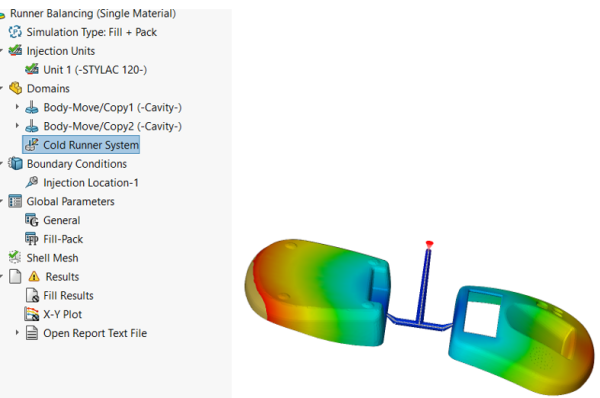
Task: Click the Injection Location-1 icon
Action: tap(32, 182)
